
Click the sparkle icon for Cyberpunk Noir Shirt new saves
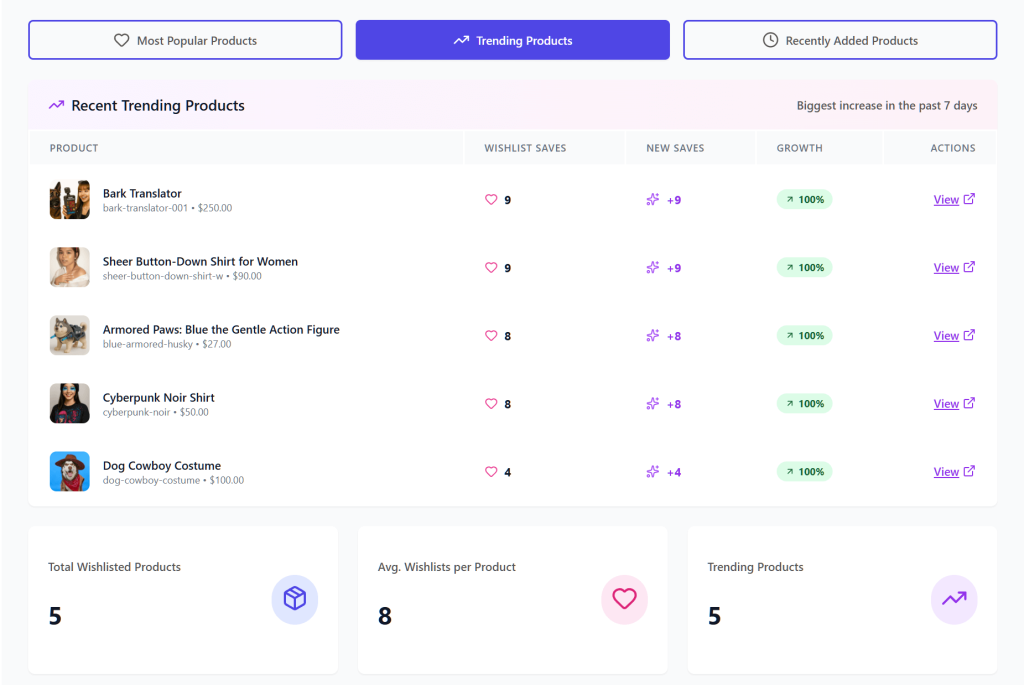coord(655,403)
